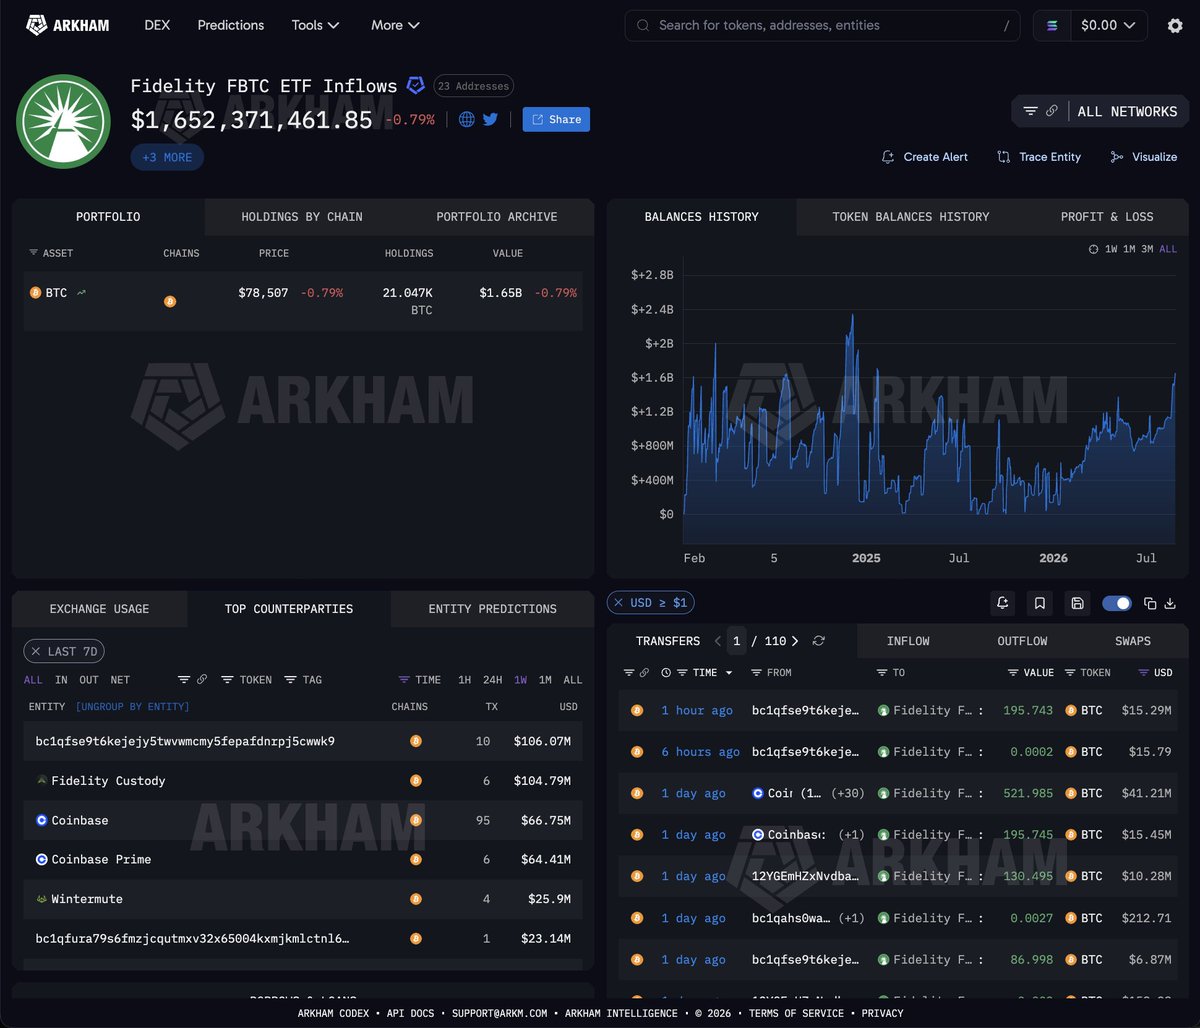Go to previous transfers page
Viewport: 1200px width, 1028px height.
(x=717, y=641)
